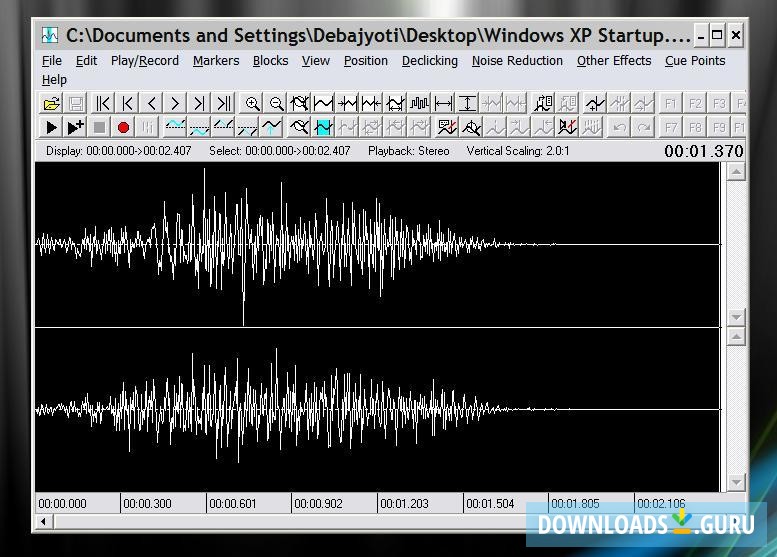Viewport: 777px width, 557px height.
Task: Click the upper channel scrollbar up arrow
Action: pyautogui.click(x=736, y=171)
